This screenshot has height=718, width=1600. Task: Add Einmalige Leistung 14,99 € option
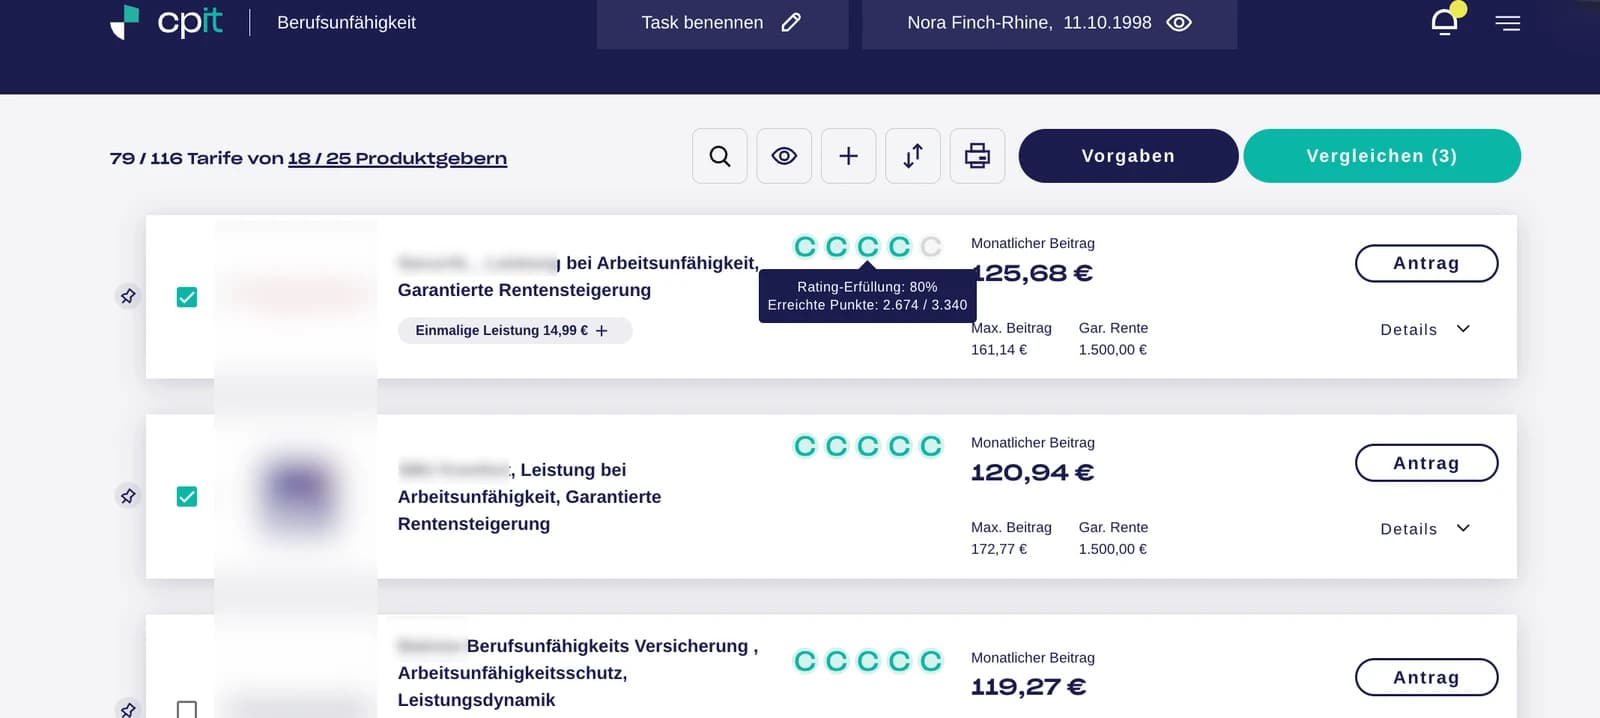click(515, 330)
